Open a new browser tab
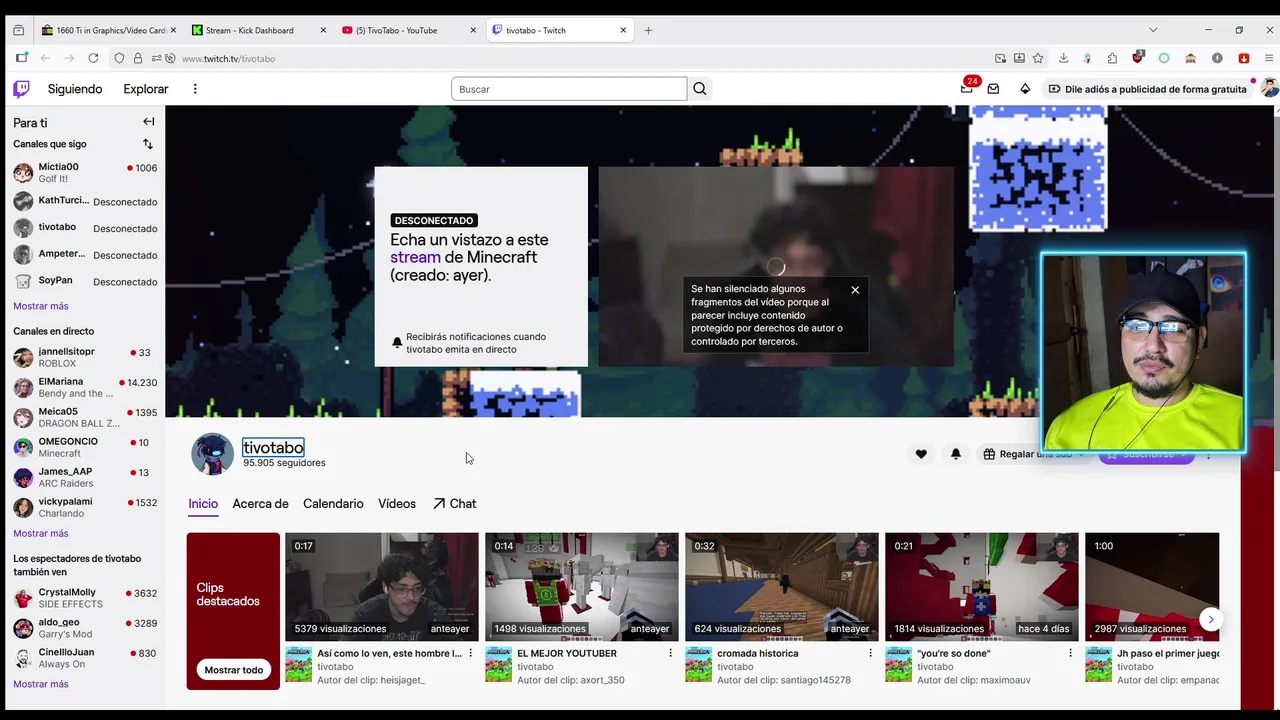1280x720 pixels. (648, 30)
